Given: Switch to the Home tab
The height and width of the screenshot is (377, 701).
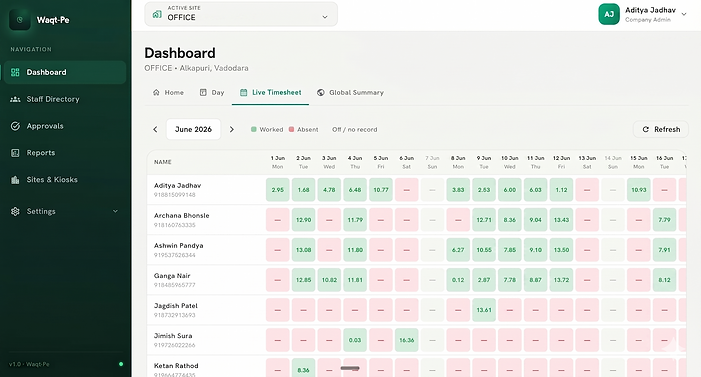Looking at the screenshot, I should [x=169, y=93].
